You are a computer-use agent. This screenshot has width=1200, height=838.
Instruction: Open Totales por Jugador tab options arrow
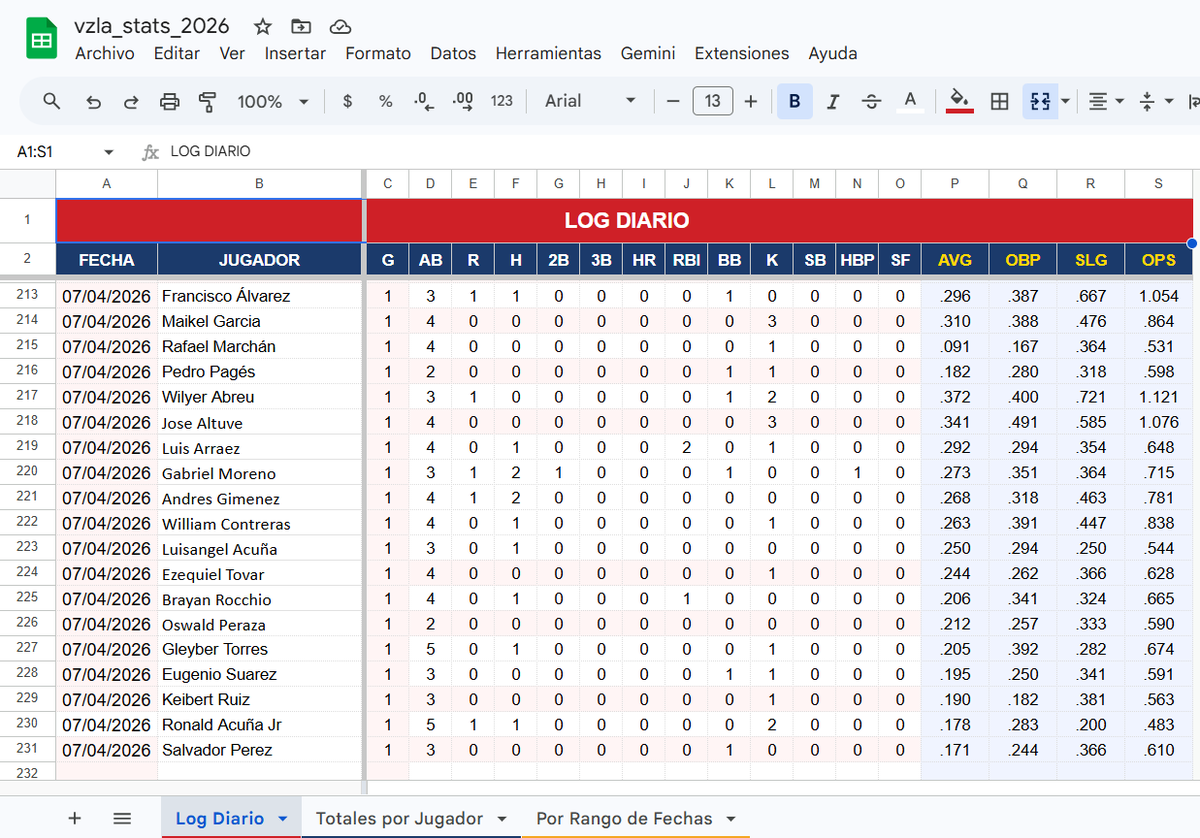point(501,819)
